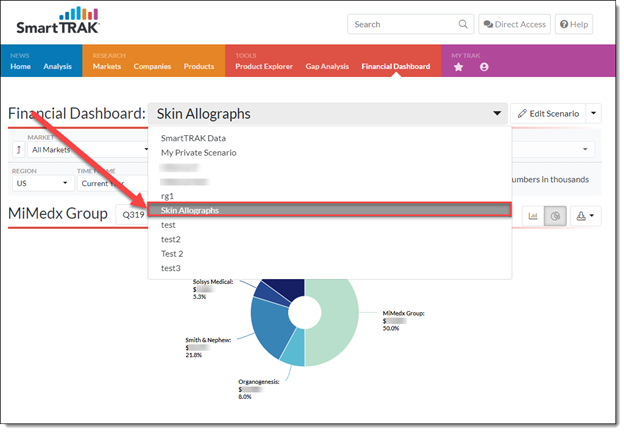624x432 pixels.
Task: Select the test2 scenario entry
Action: tap(330, 239)
